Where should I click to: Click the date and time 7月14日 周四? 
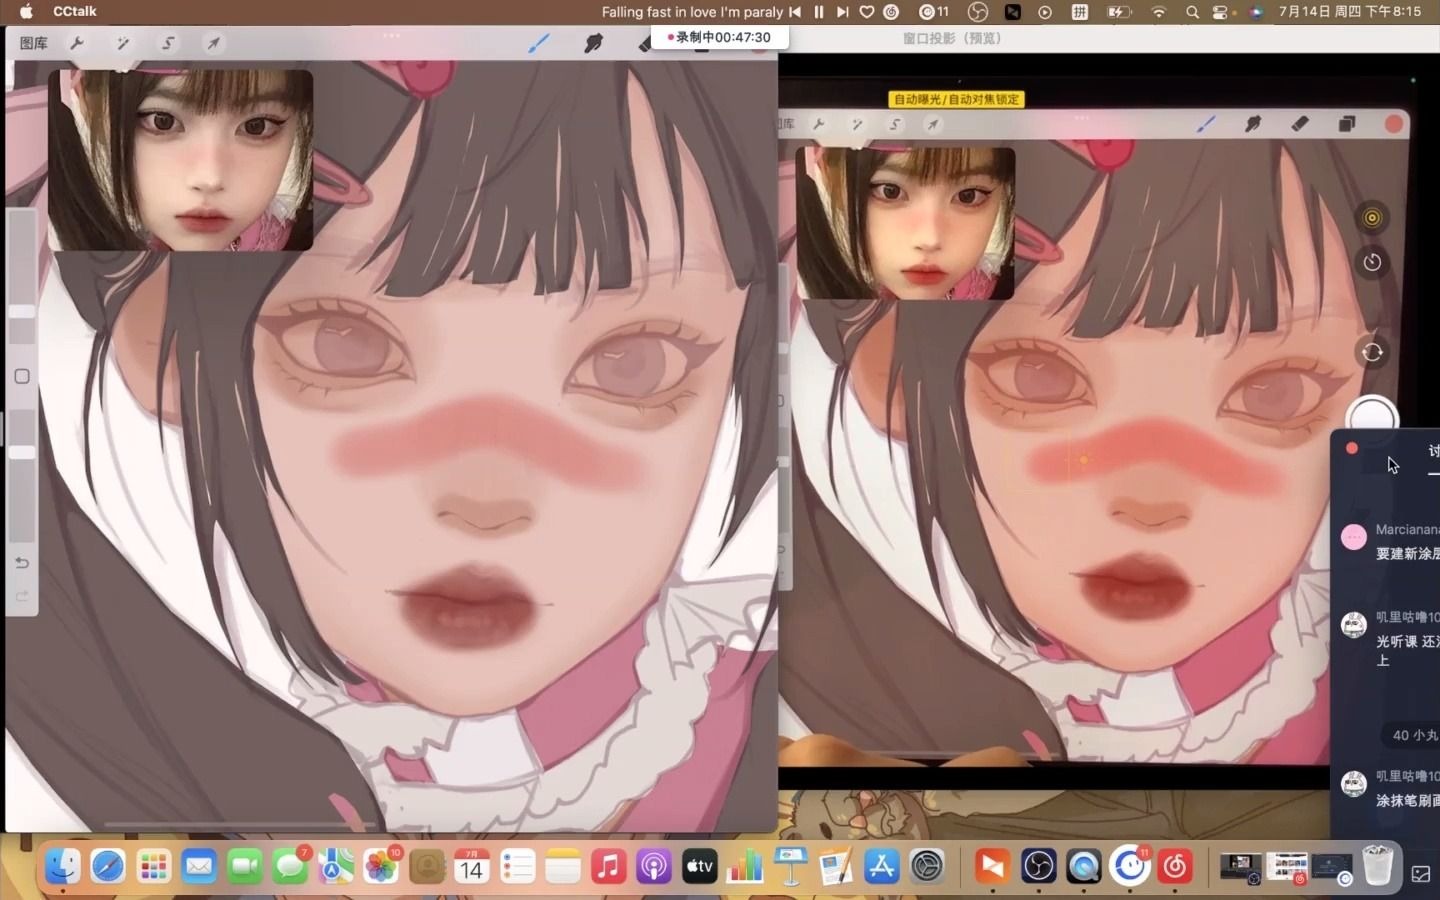click(x=1349, y=11)
